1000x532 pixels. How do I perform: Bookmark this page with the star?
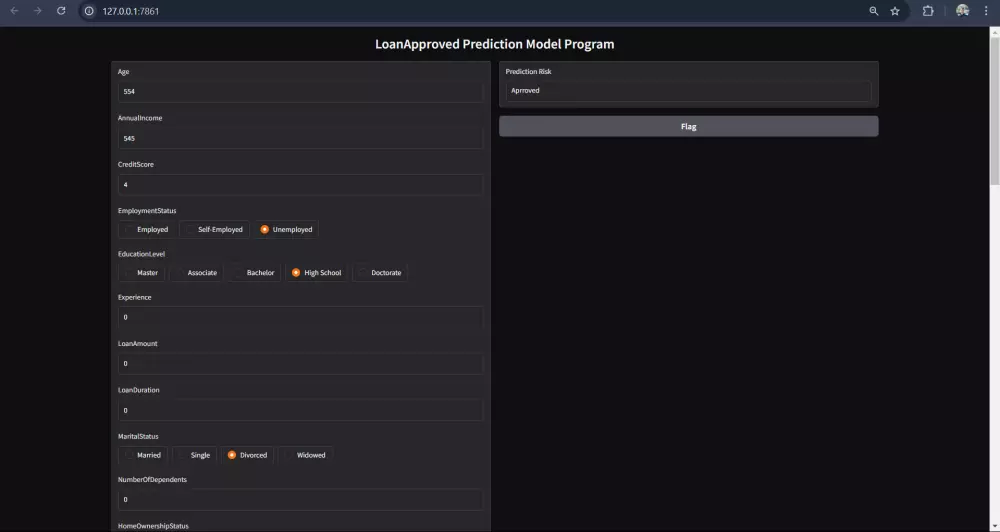895,11
